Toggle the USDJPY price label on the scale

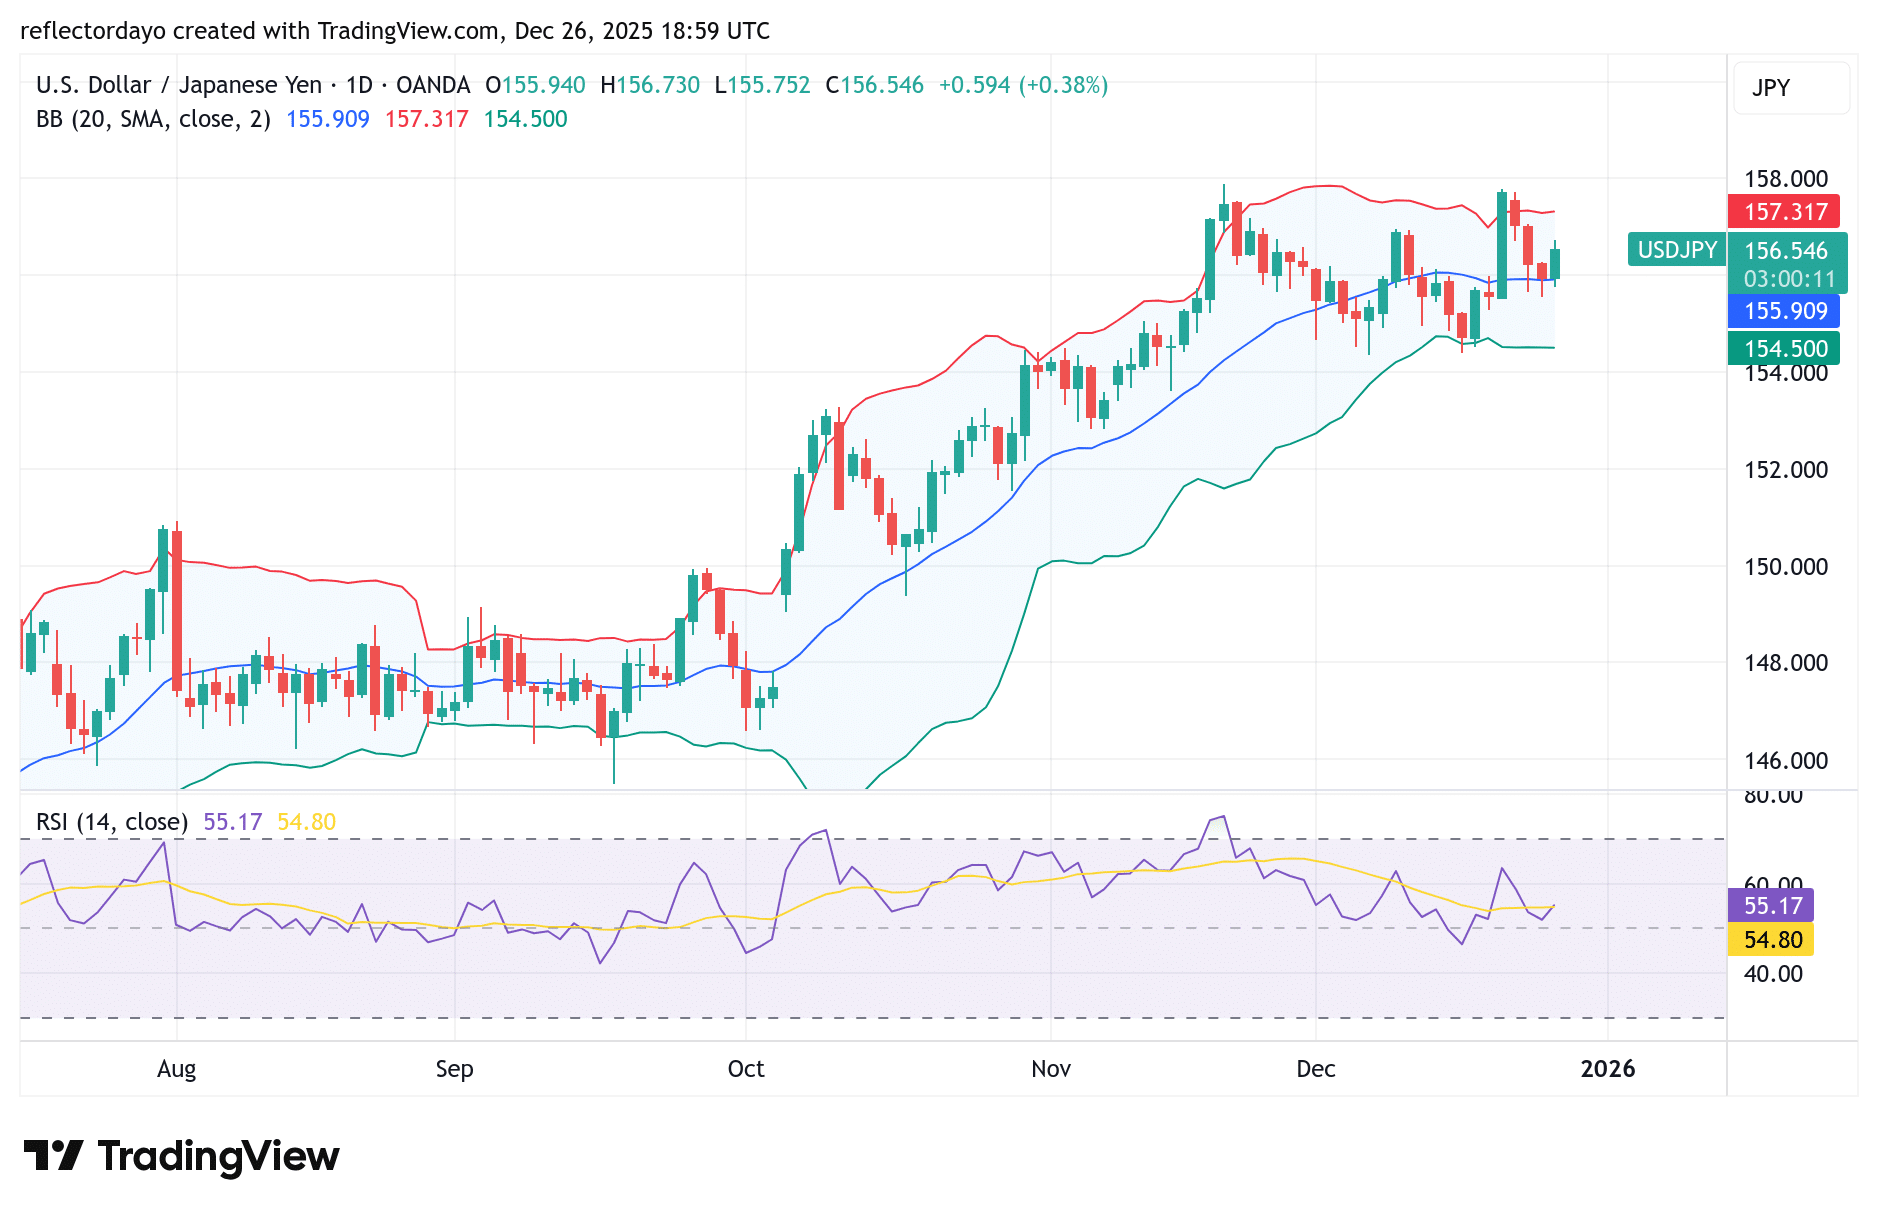pos(1675,250)
